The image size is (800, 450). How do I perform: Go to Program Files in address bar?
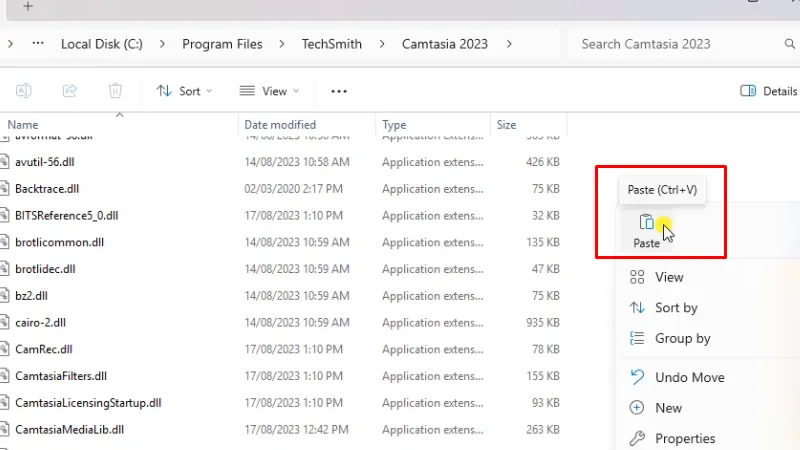(x=222, y=44)
